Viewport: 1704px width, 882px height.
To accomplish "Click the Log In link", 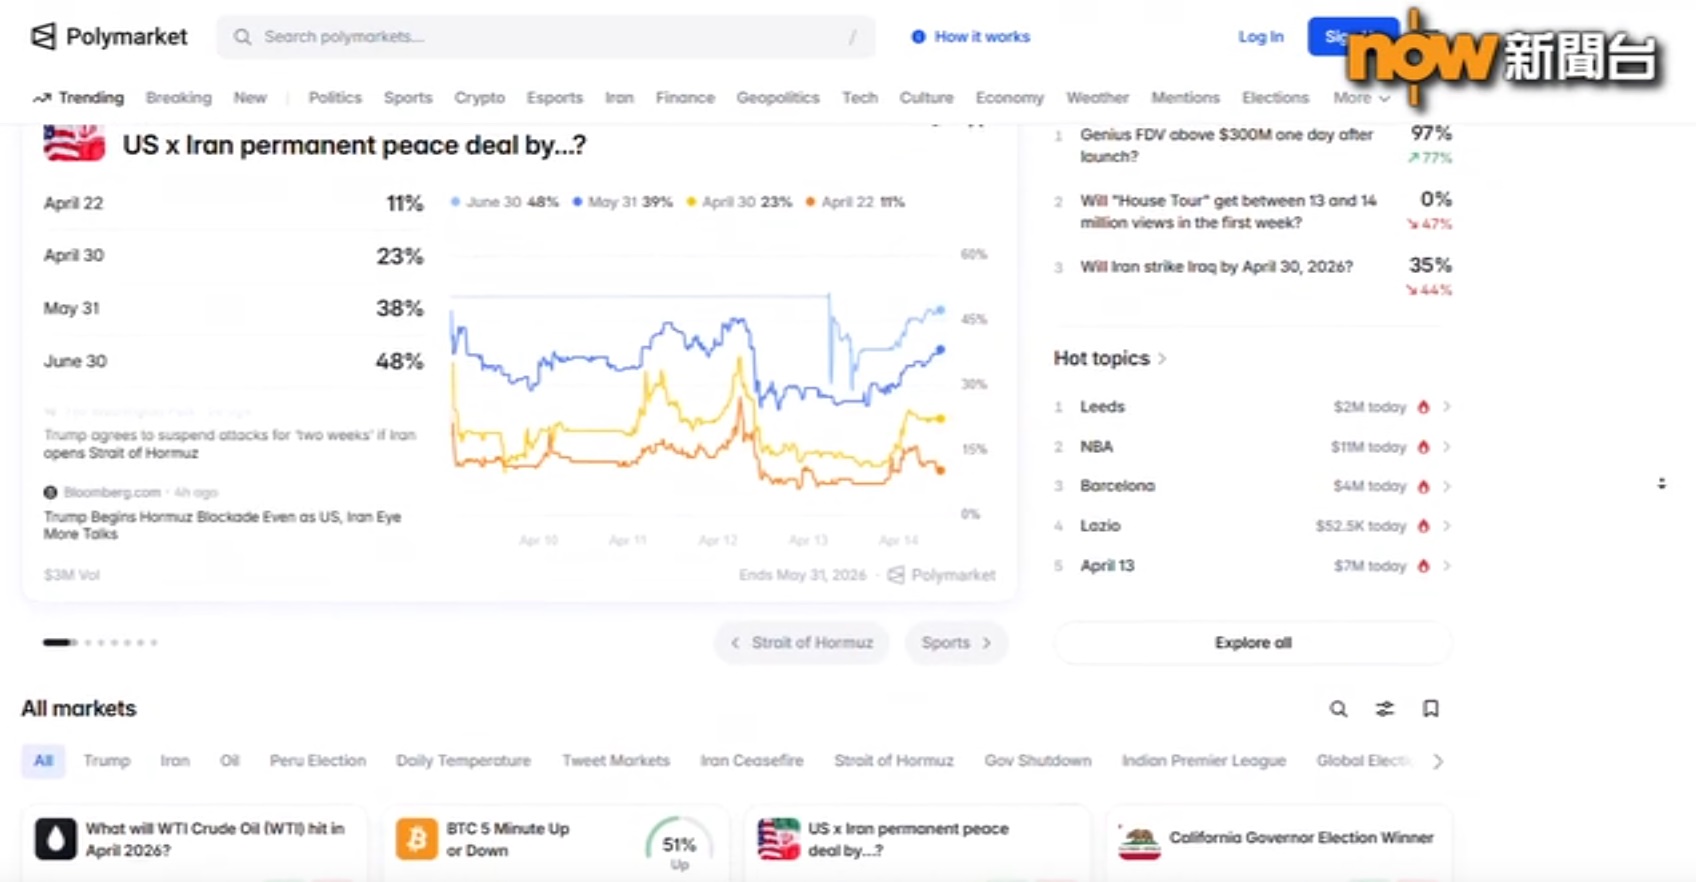I will coord(1260,37).
